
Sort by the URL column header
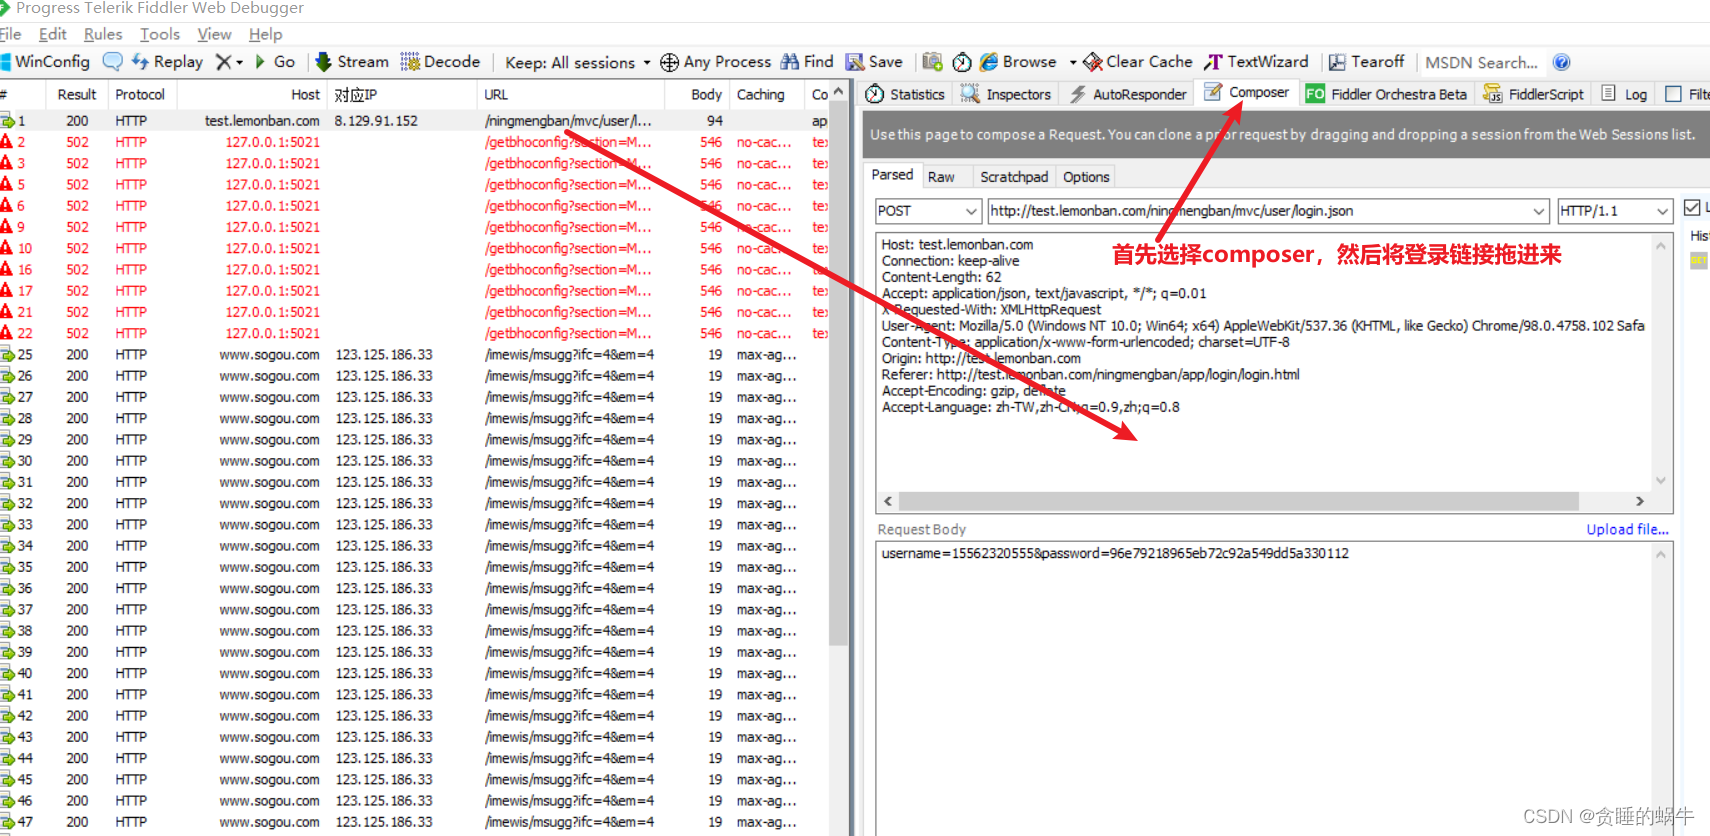571,94
